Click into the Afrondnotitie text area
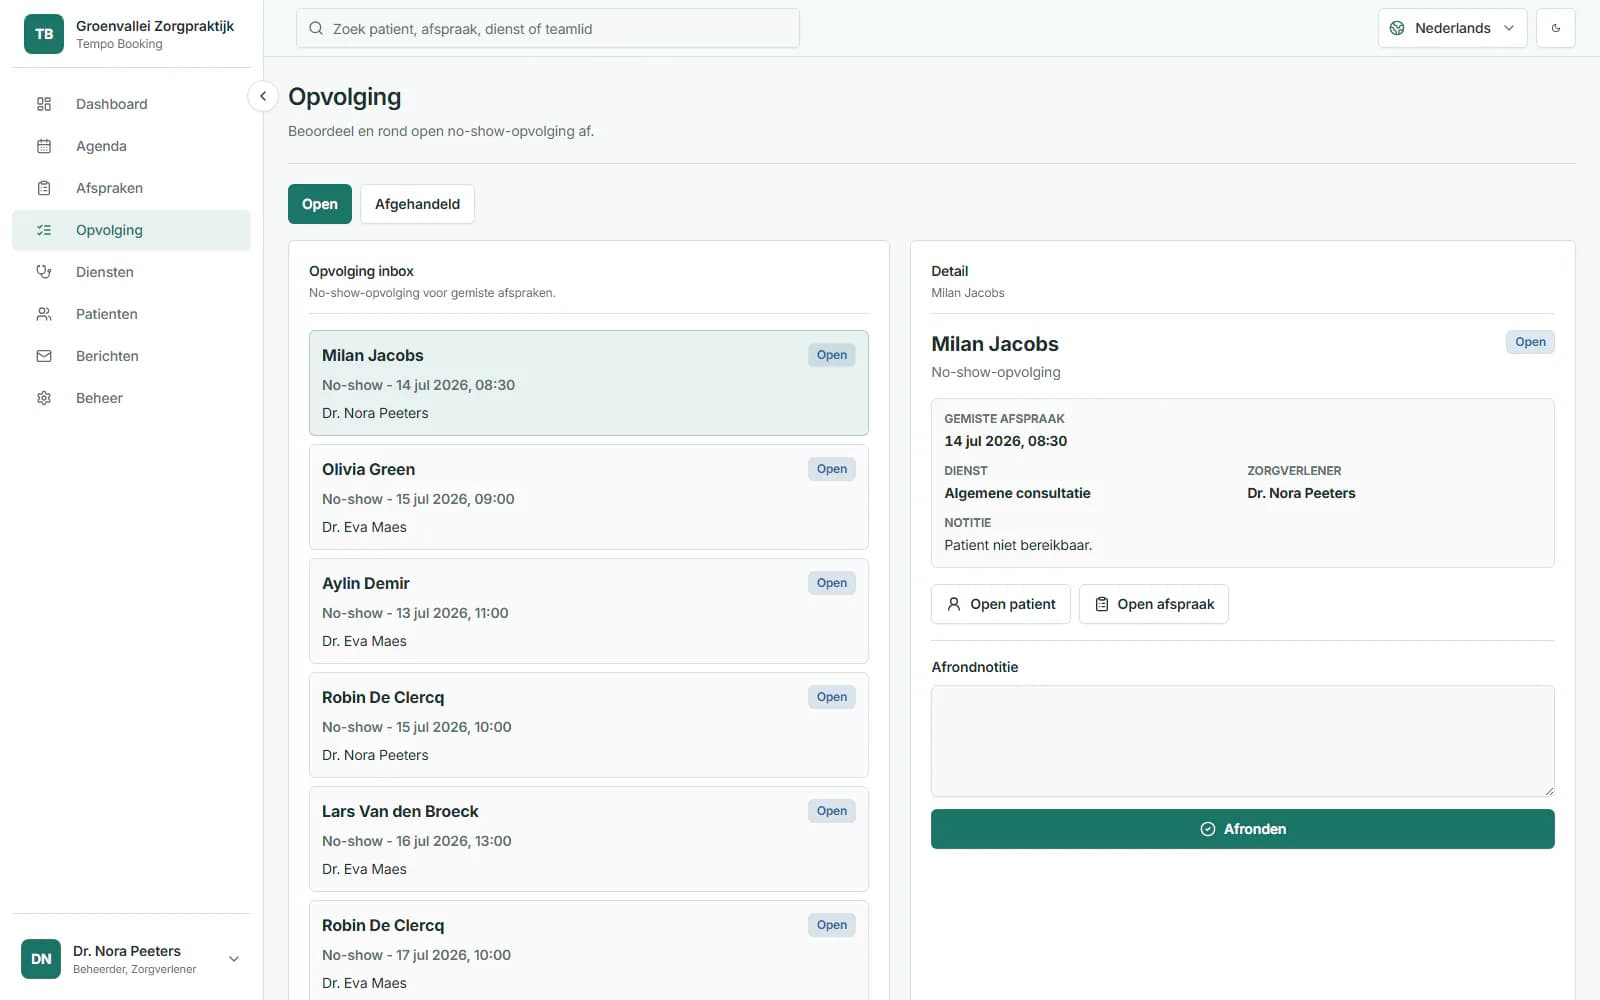Screen dimensions: 1600x1000 1243,741
